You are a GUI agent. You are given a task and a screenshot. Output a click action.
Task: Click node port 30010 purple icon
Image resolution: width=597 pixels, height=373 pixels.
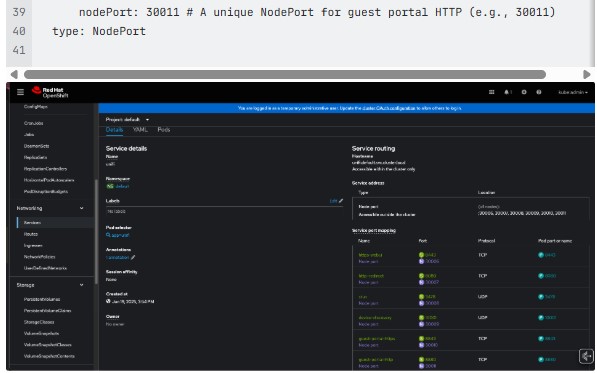(x=421, y=345)
